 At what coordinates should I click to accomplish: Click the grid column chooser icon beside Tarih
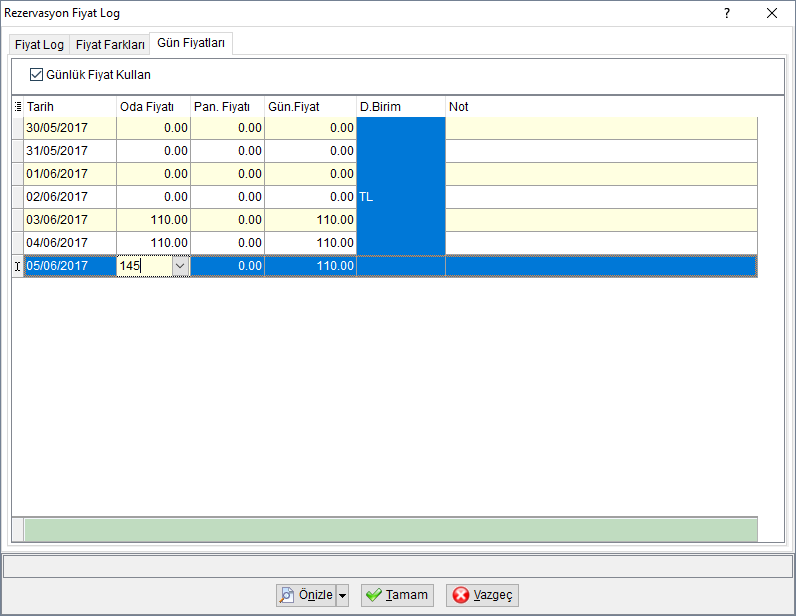point(18,107)
